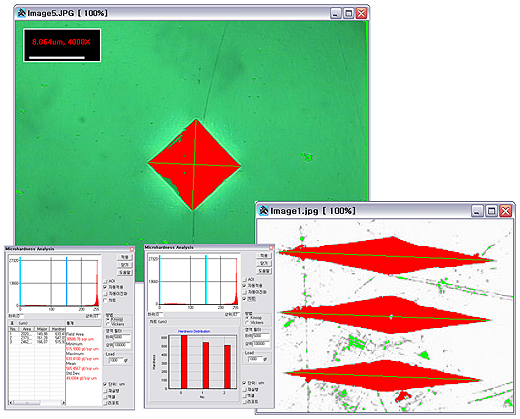The width and height of the screenshot is (520, 419).
Task: Click the Area column header in results table
Action: [x=27, y=329]
